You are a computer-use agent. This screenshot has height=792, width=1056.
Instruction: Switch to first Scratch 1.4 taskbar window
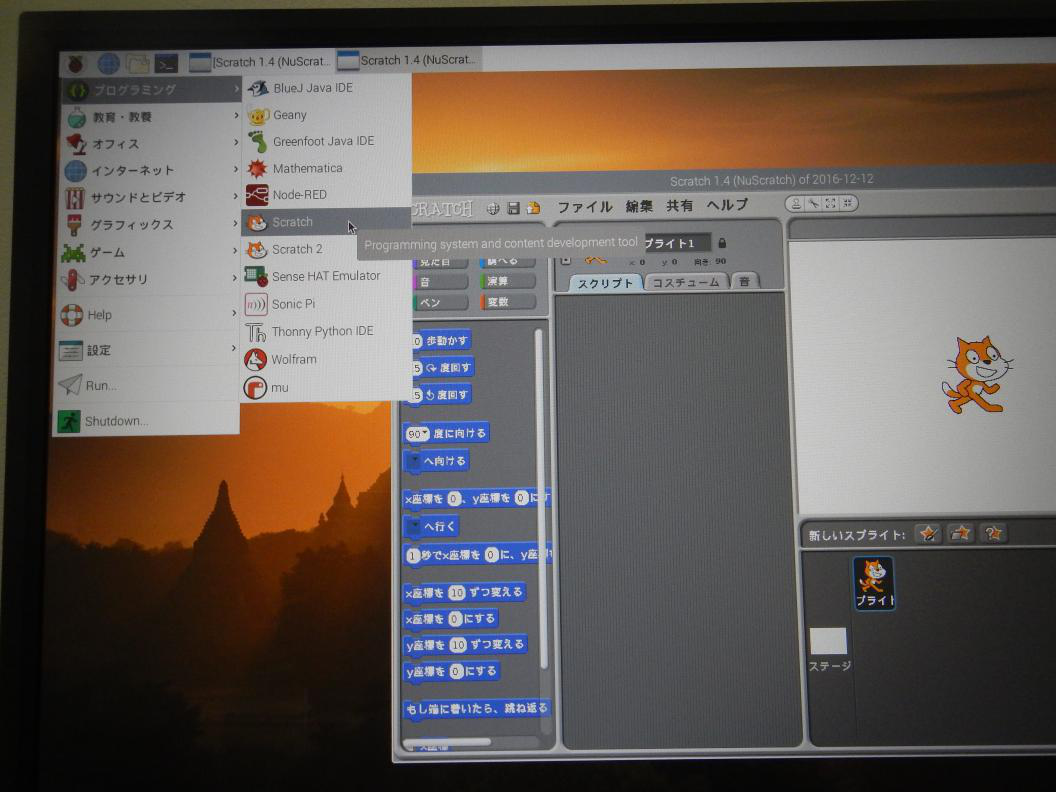coord(260,62)
